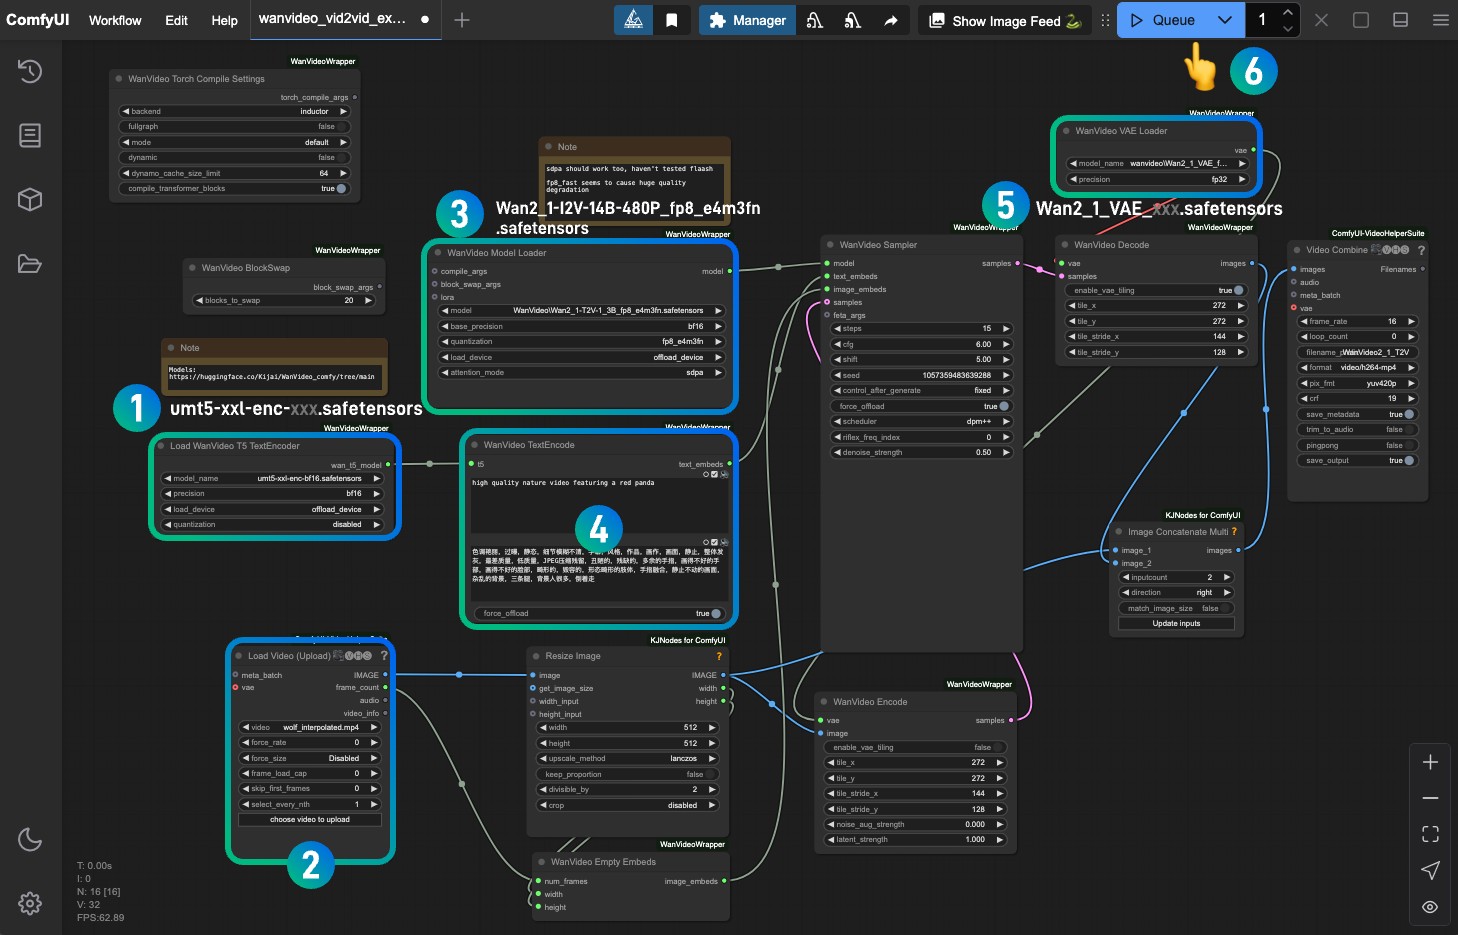This screenshot has width=1458, height=935.
Task: Change backend inductor dropdown
Action: coord(235,111)
